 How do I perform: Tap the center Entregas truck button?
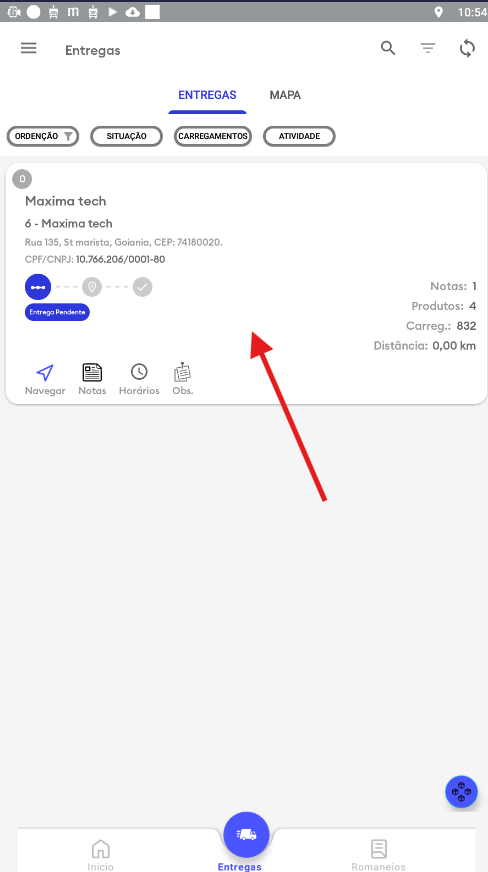(x=246, y=835)
